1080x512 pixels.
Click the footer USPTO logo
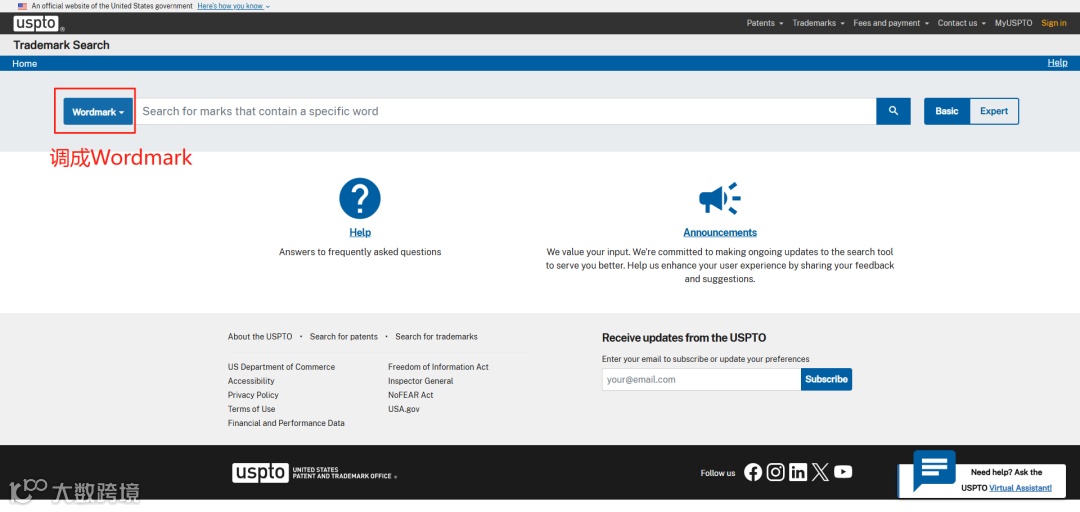tap(313, 473)
